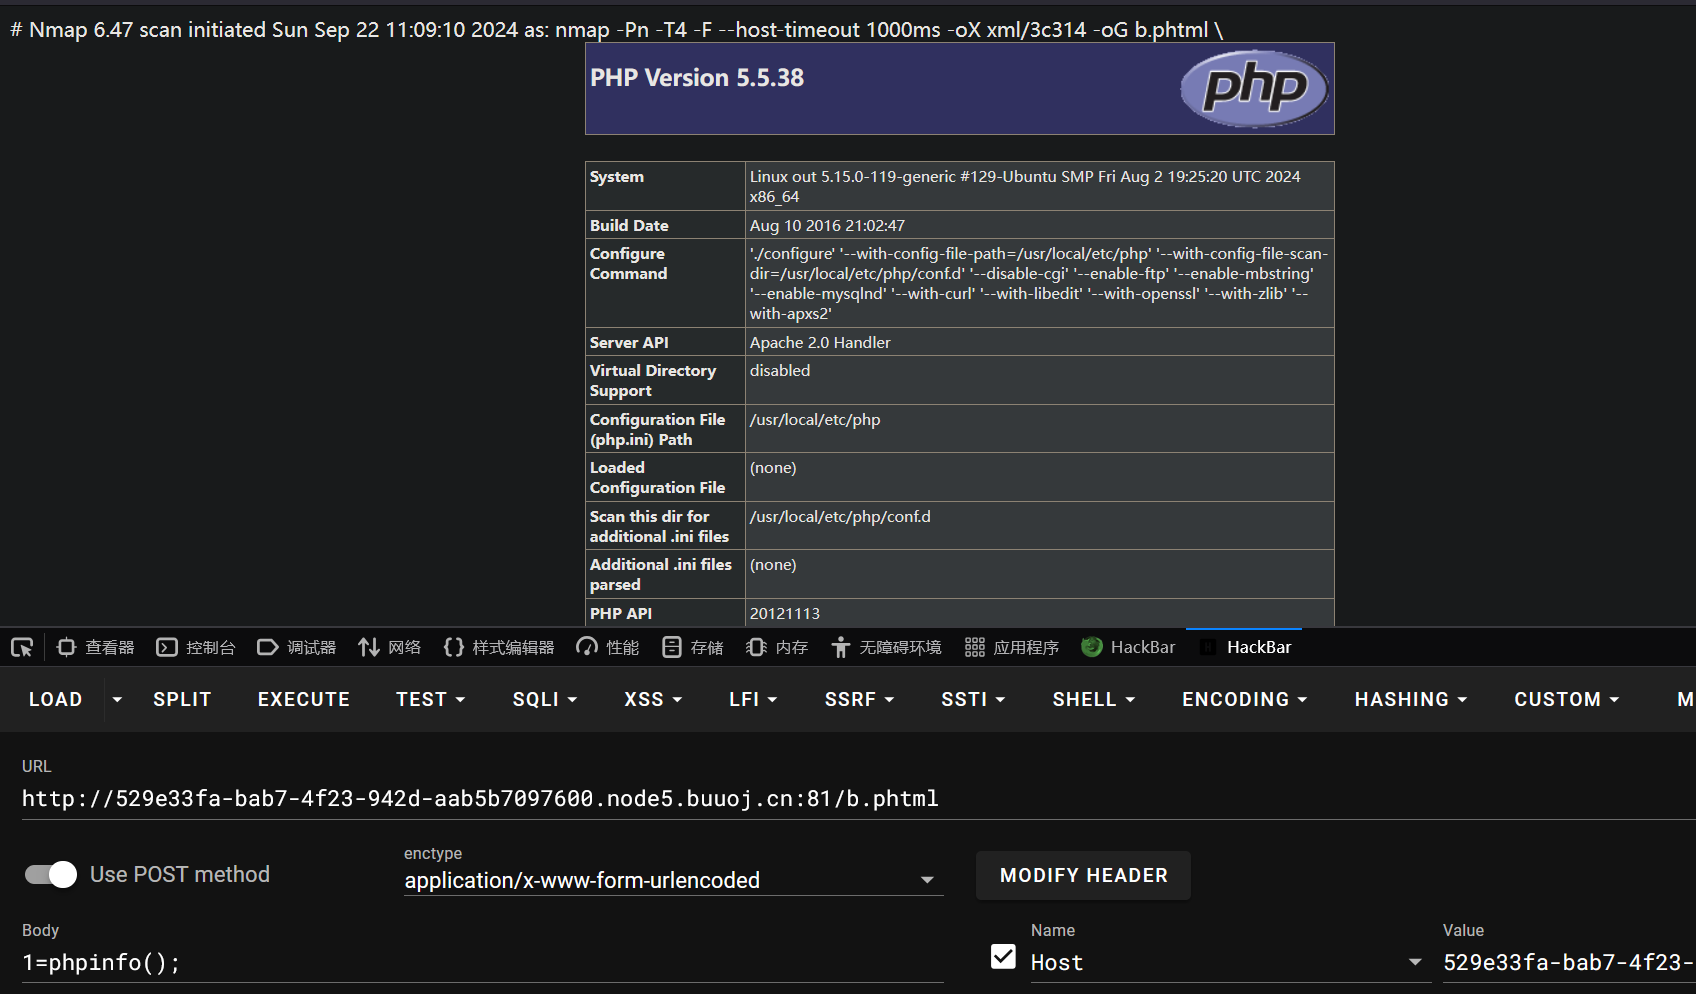The height and width of the screenshot is (994, 1696).
Task: Click the PHP logo image
Action: point(1254,89)
